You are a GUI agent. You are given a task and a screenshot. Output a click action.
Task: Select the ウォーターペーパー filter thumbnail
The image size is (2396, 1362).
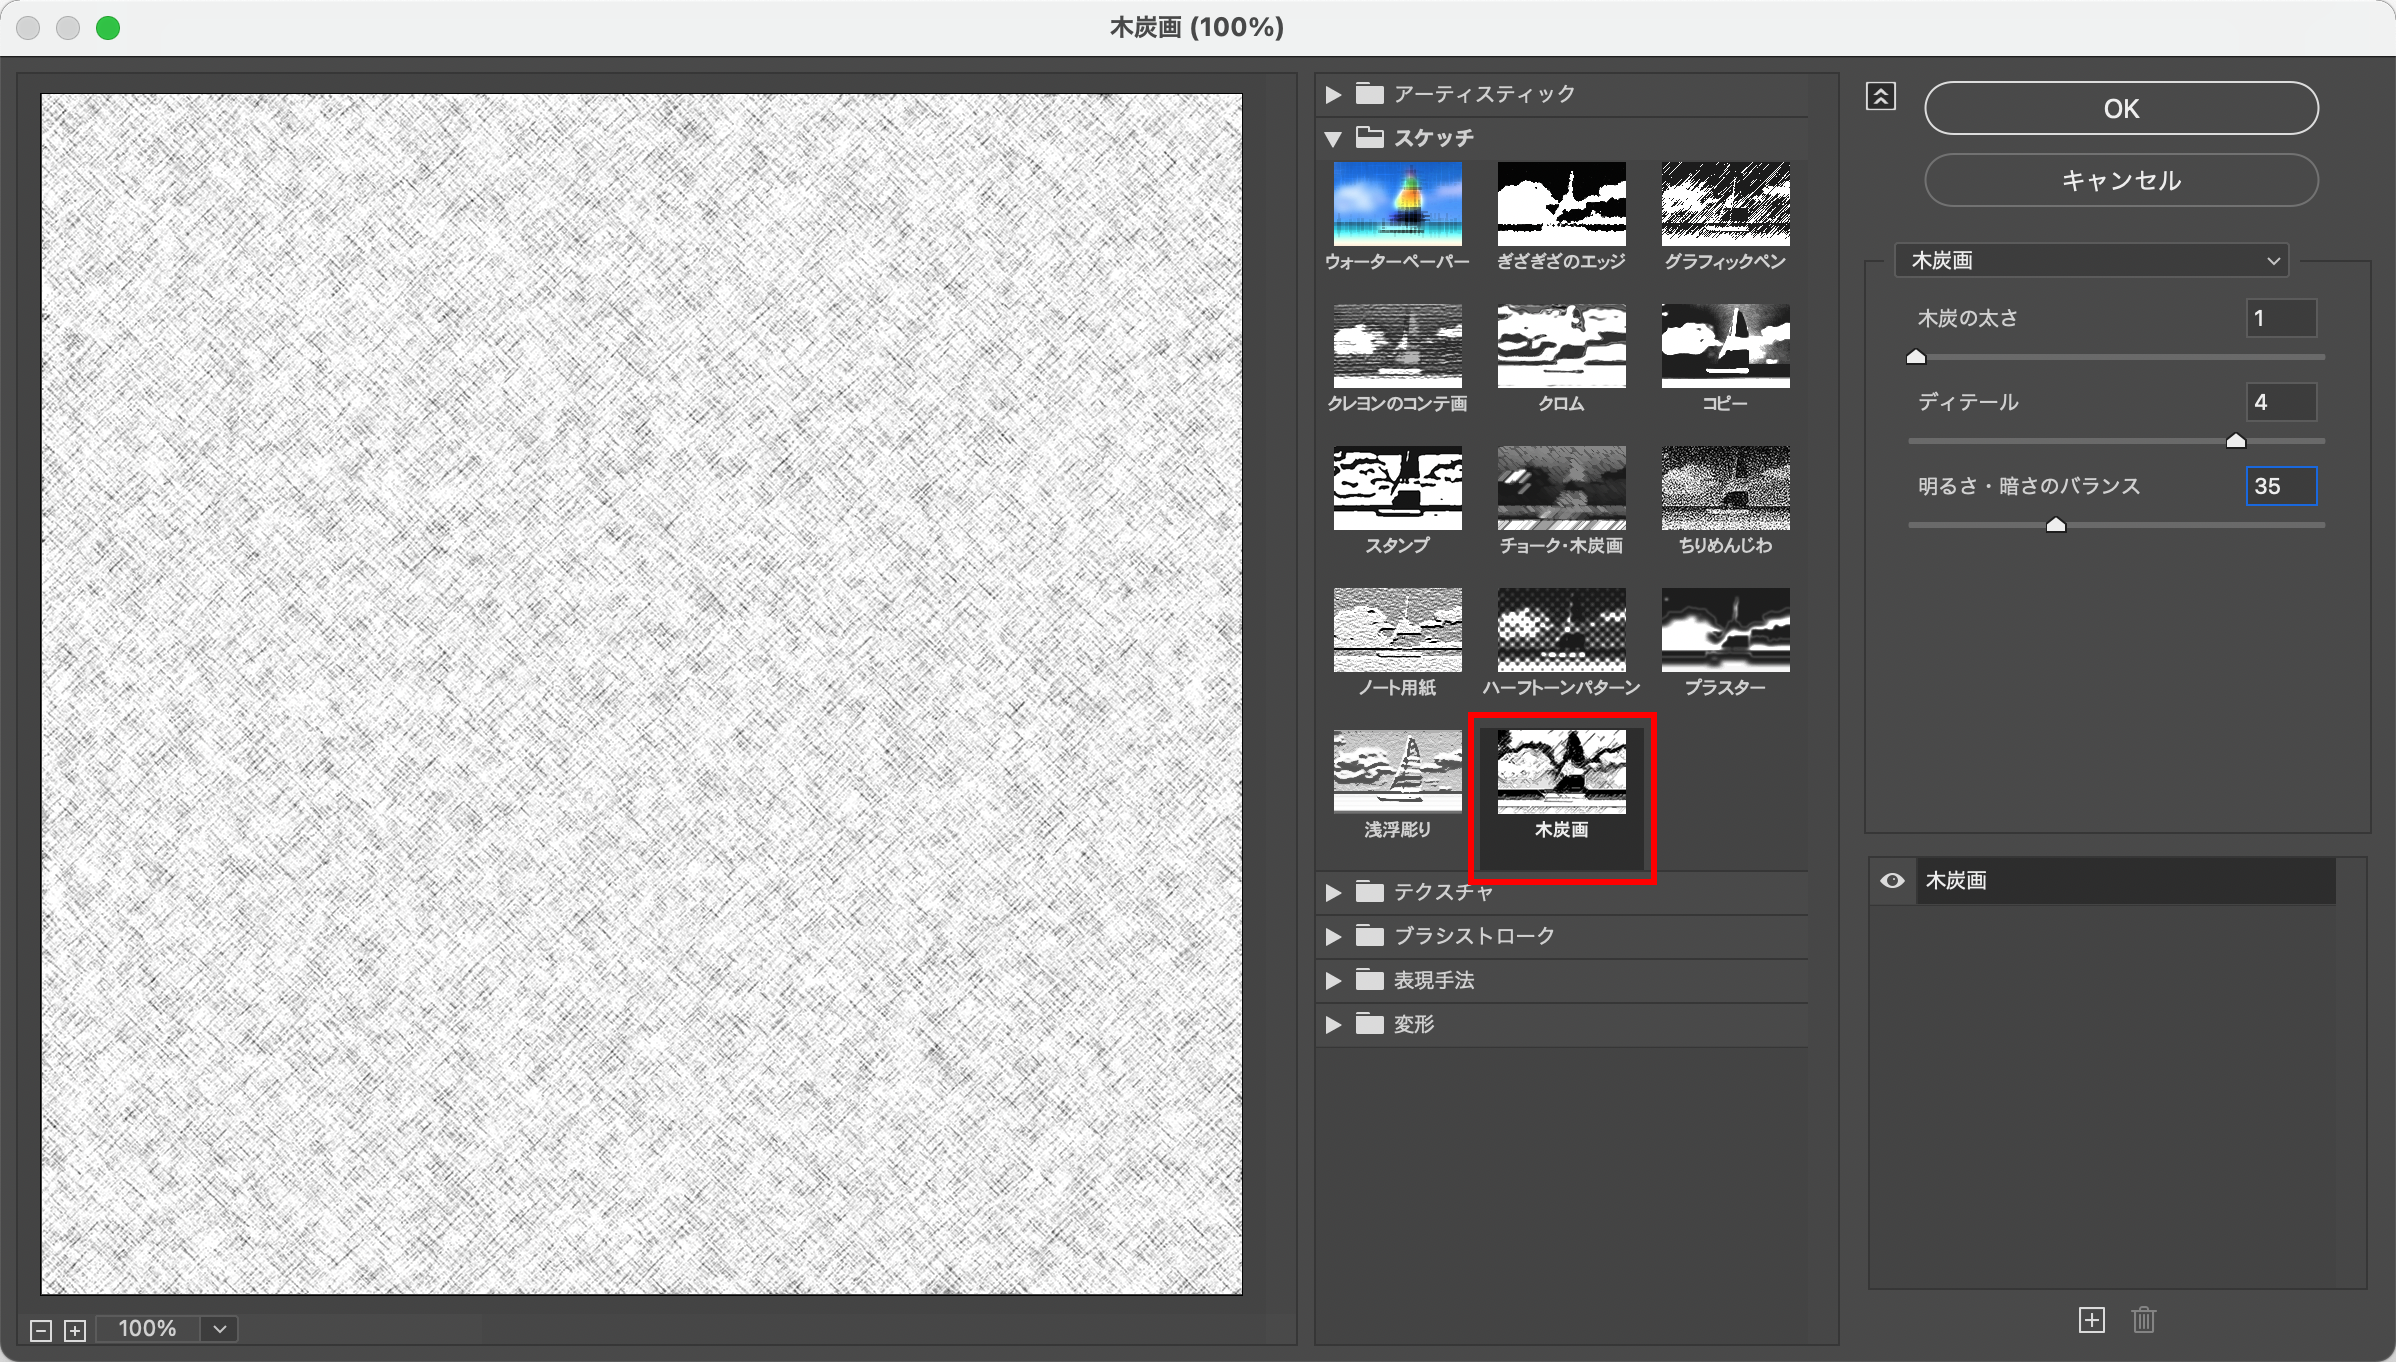[x=1397, y=205]
